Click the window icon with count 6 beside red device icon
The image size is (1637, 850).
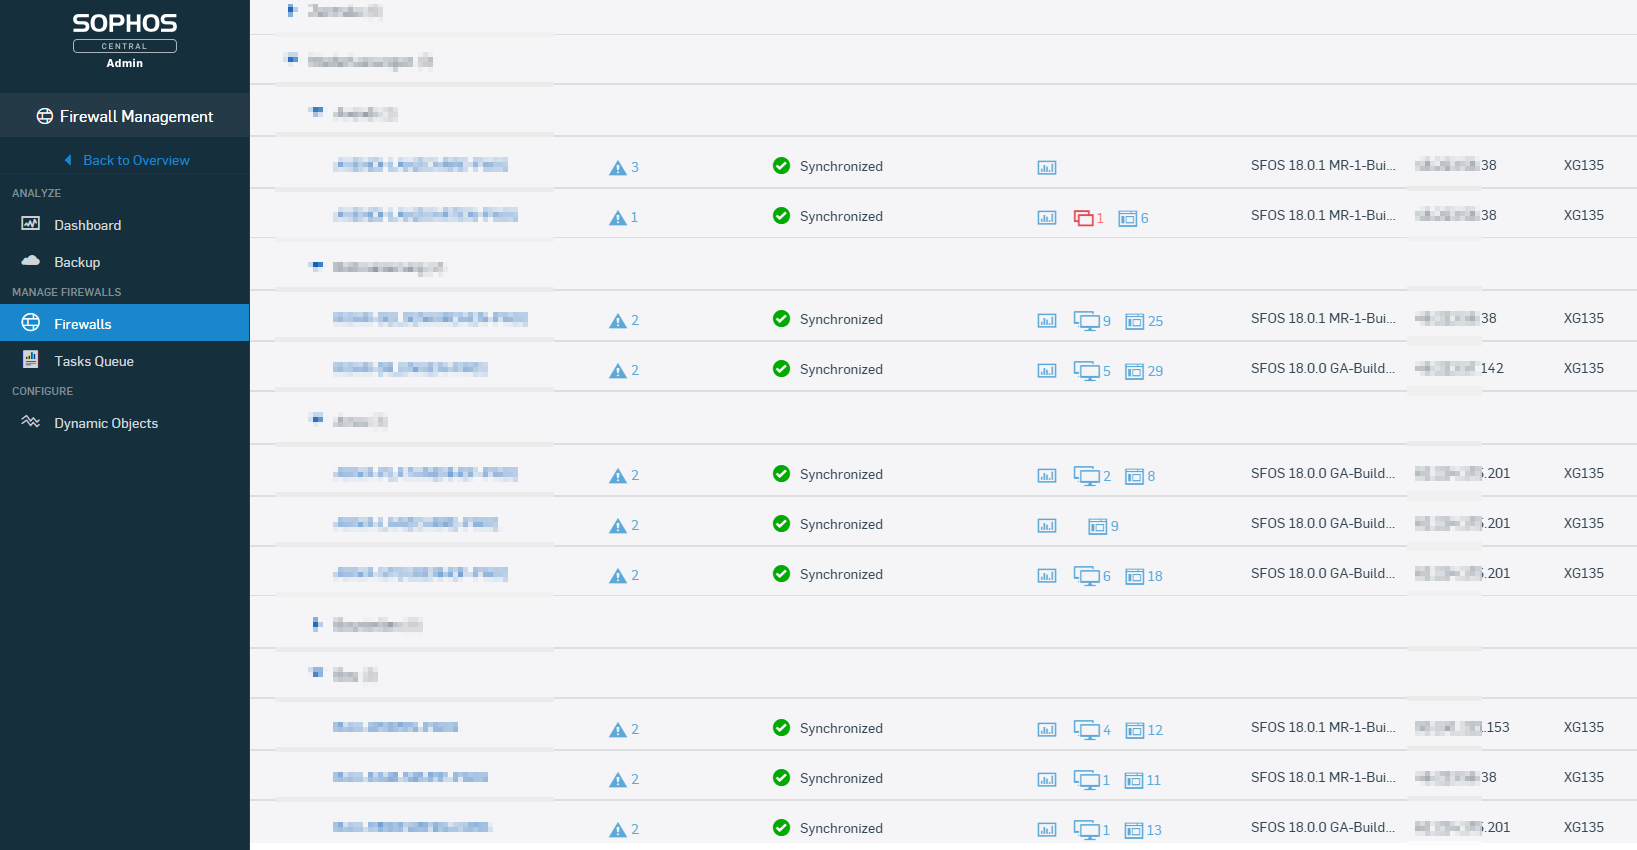coord(1128,218)
